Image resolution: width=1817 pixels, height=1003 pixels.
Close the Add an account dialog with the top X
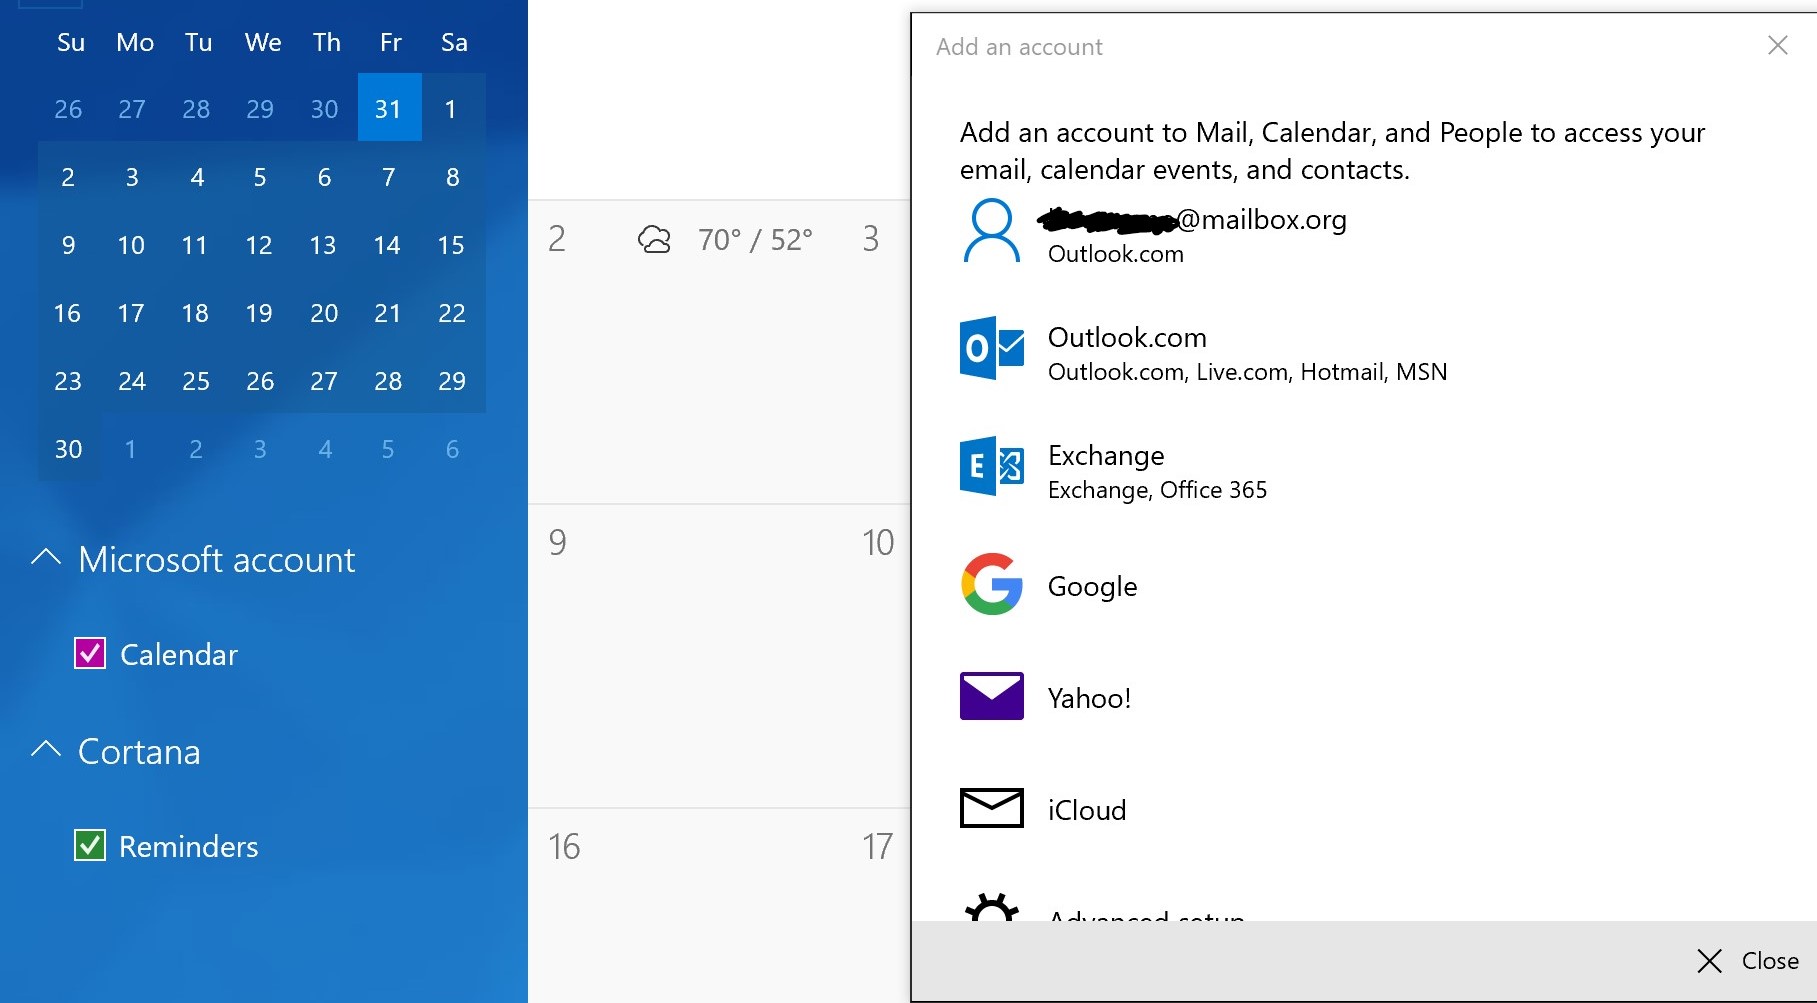(1777, 45)
